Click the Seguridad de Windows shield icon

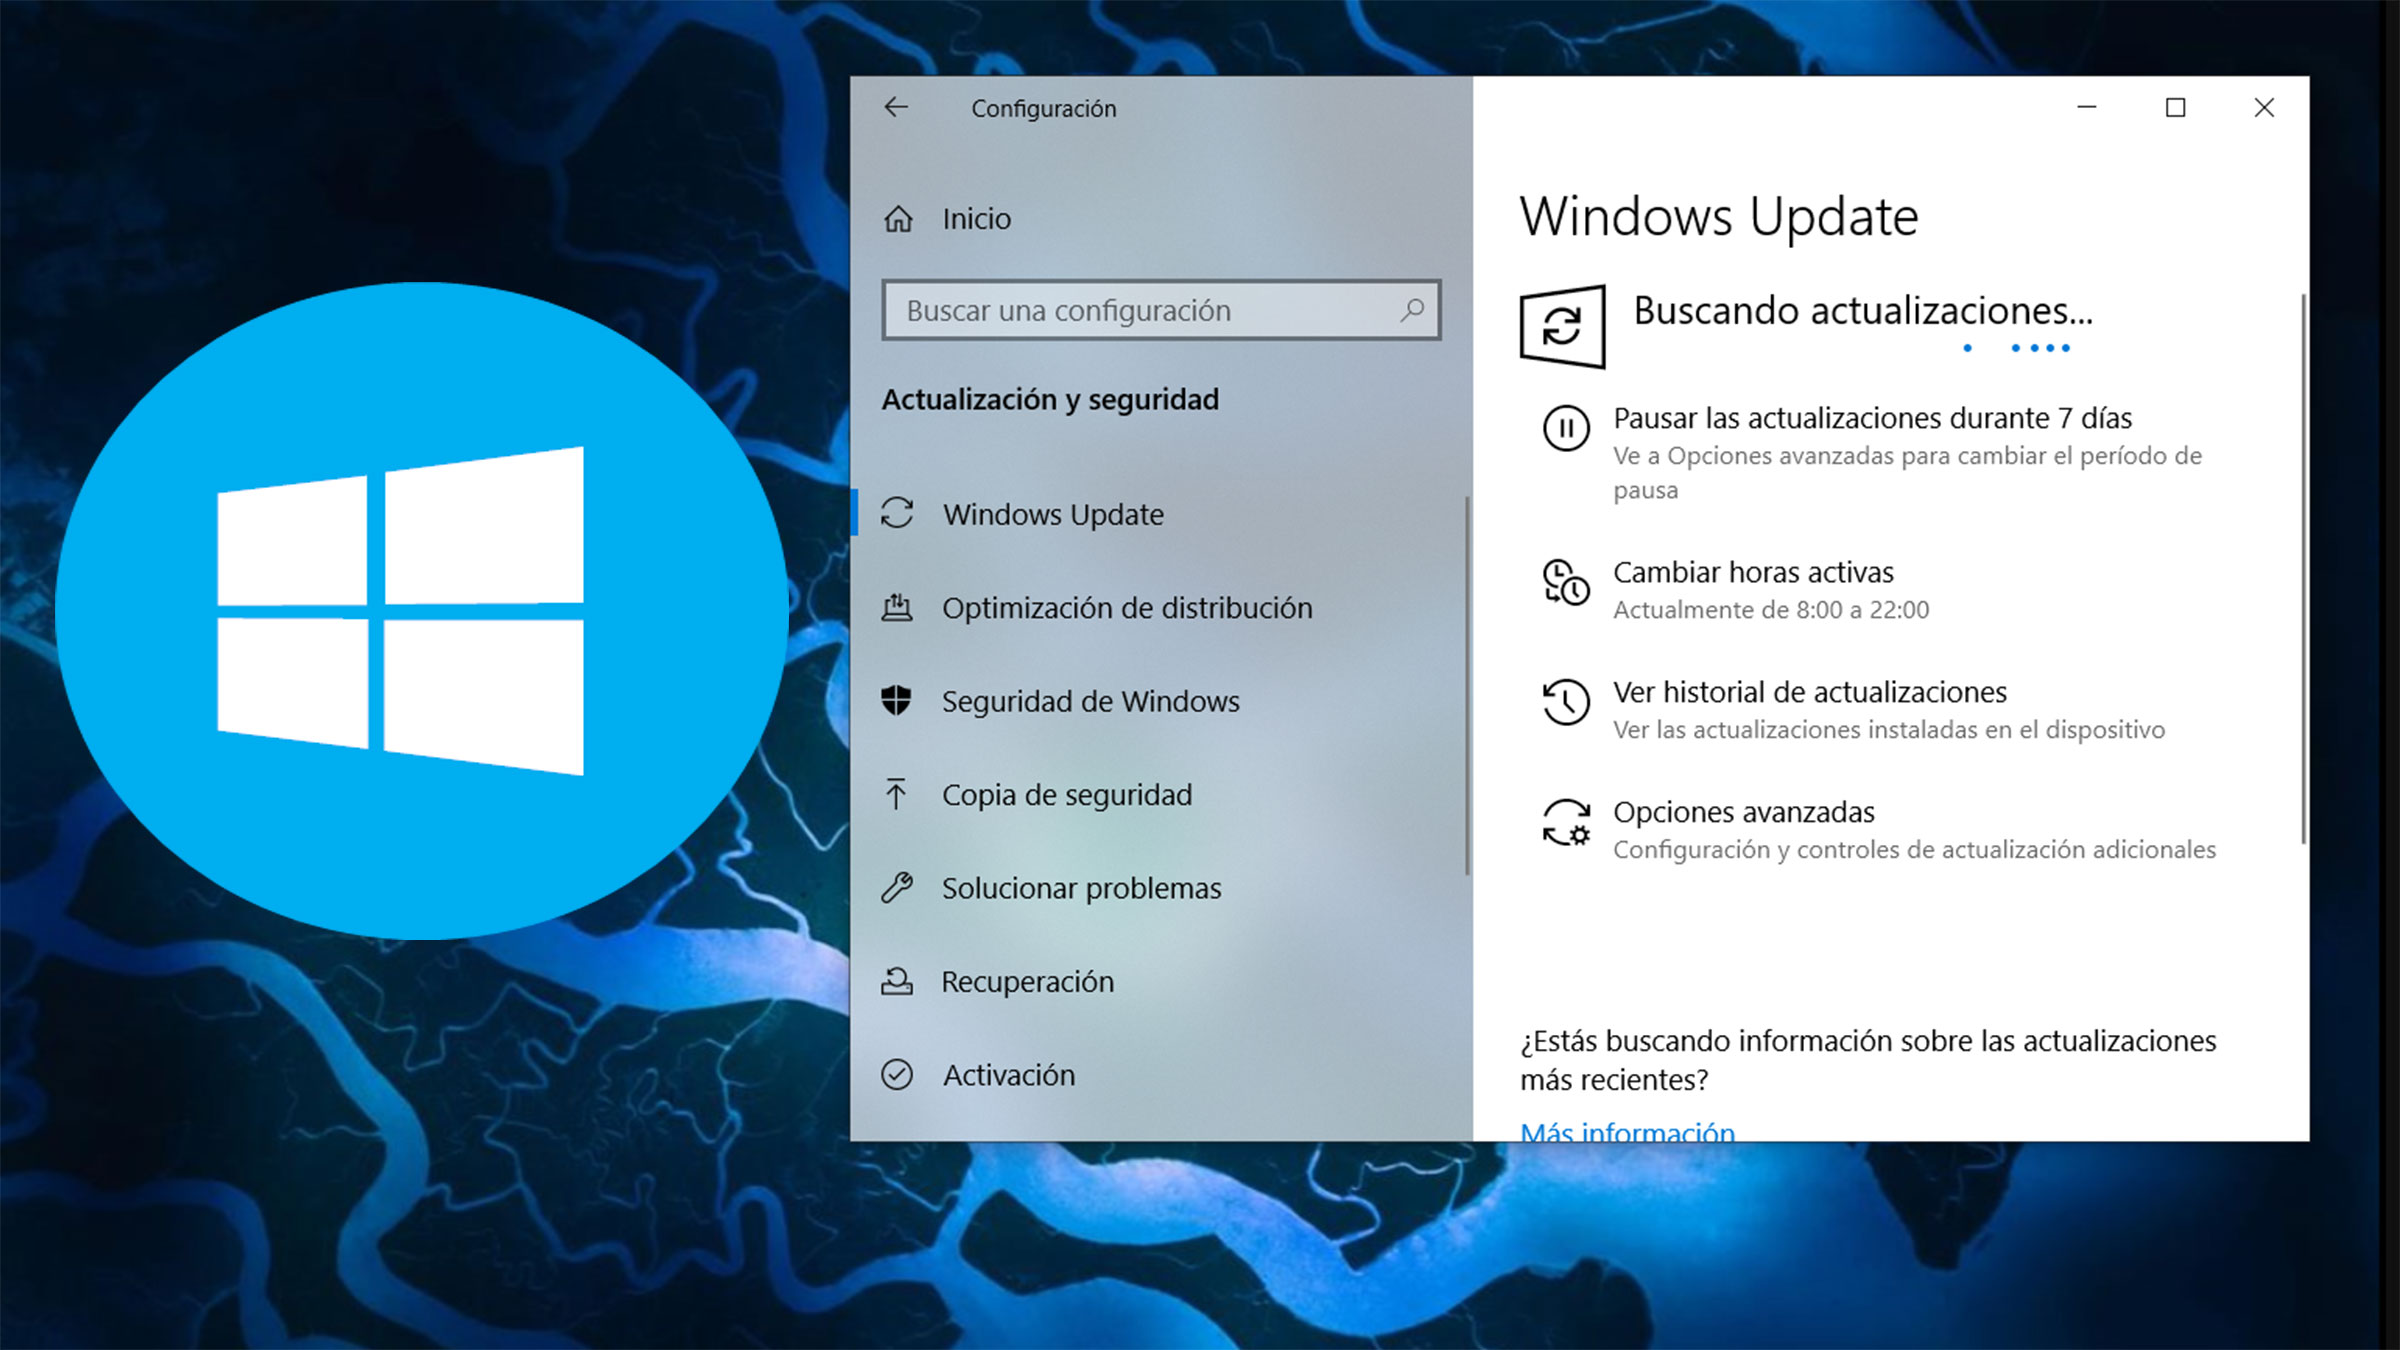896,701
